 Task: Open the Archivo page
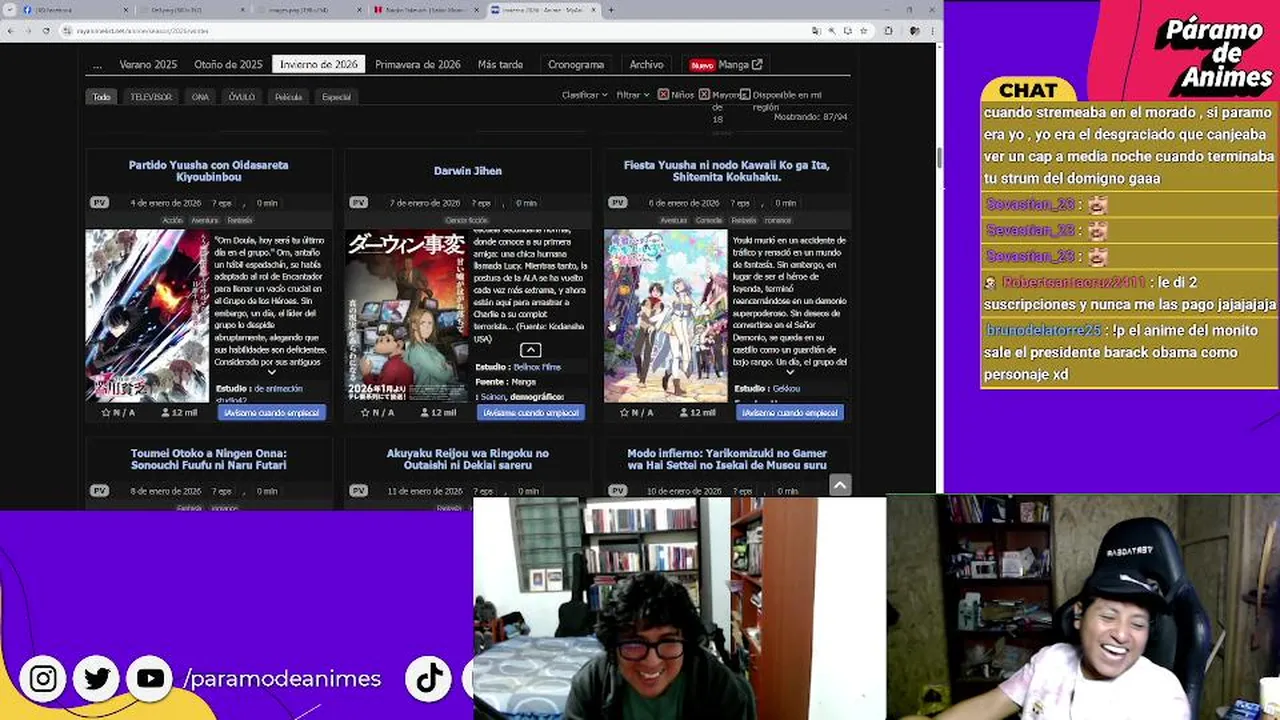tap(646, 64)
